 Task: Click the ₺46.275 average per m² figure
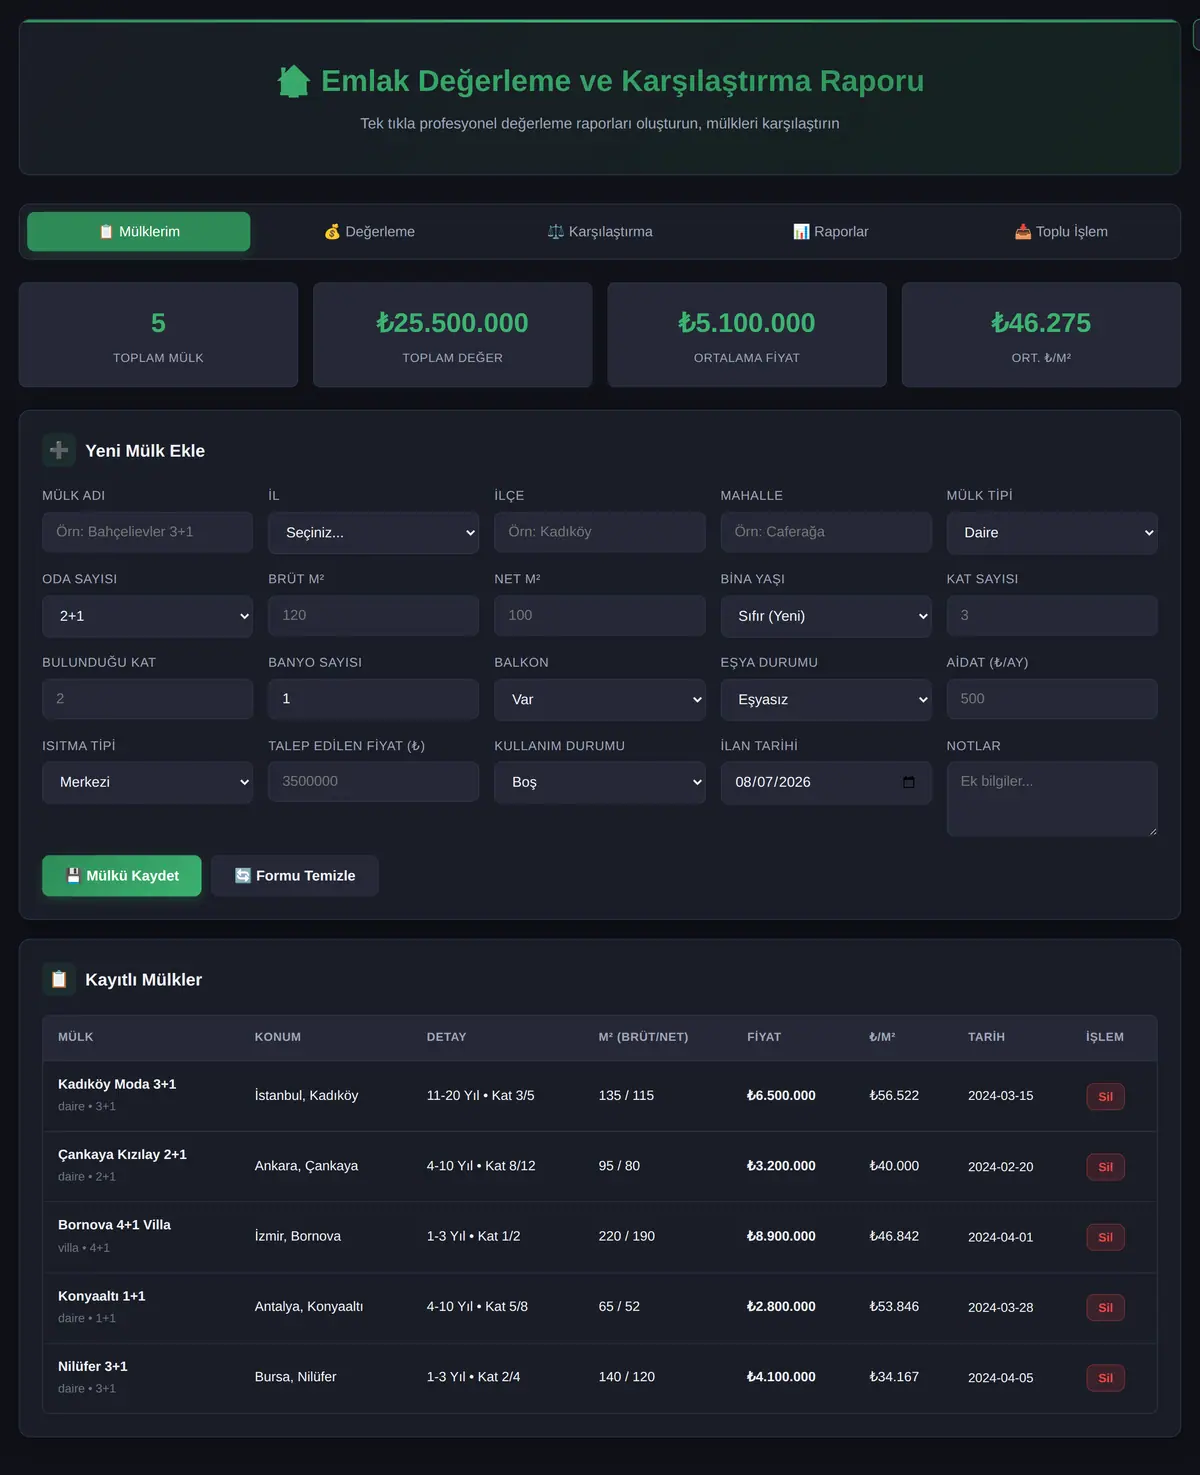coord(1041,323)
